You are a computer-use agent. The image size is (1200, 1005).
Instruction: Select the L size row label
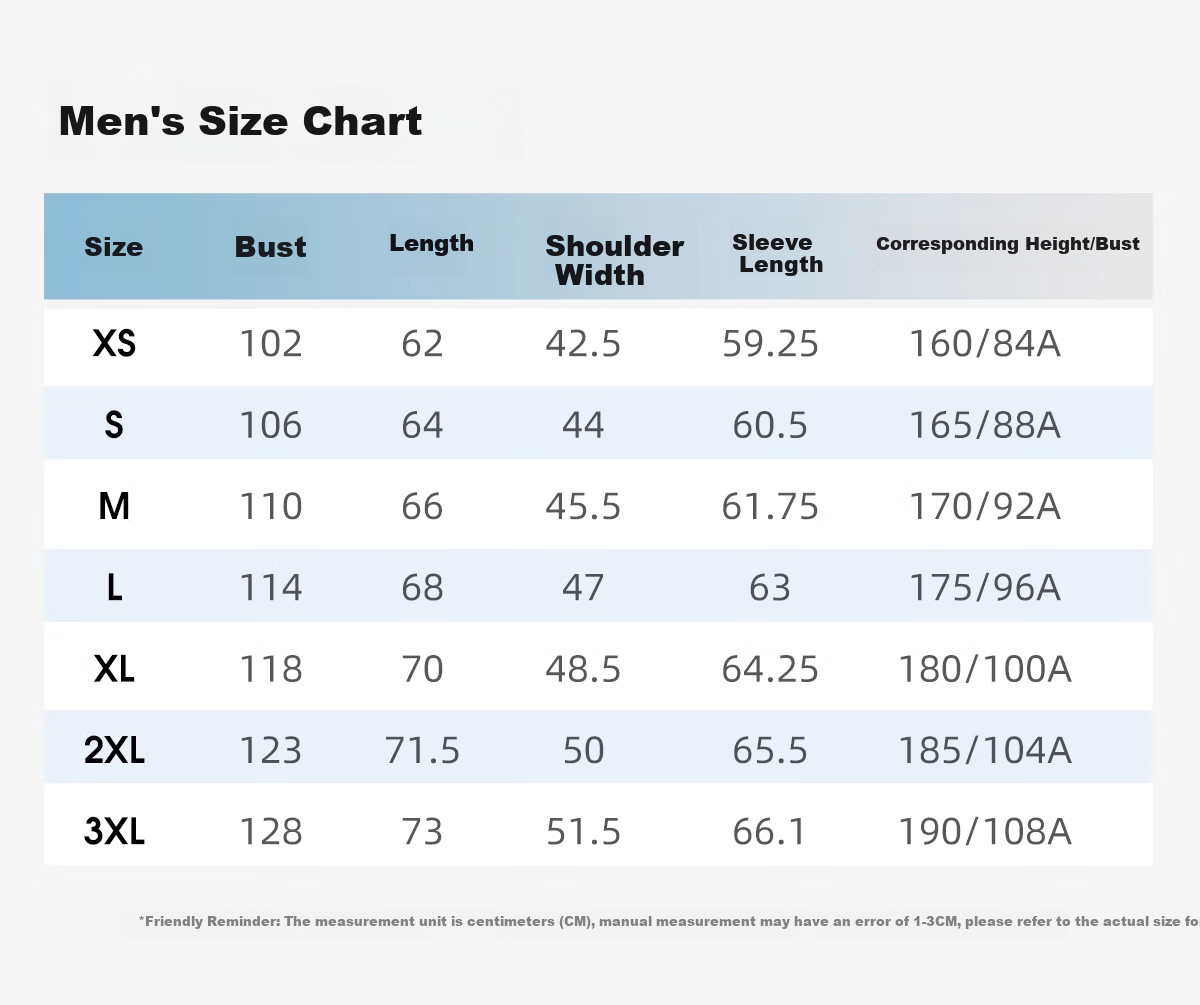pos(114,588)
